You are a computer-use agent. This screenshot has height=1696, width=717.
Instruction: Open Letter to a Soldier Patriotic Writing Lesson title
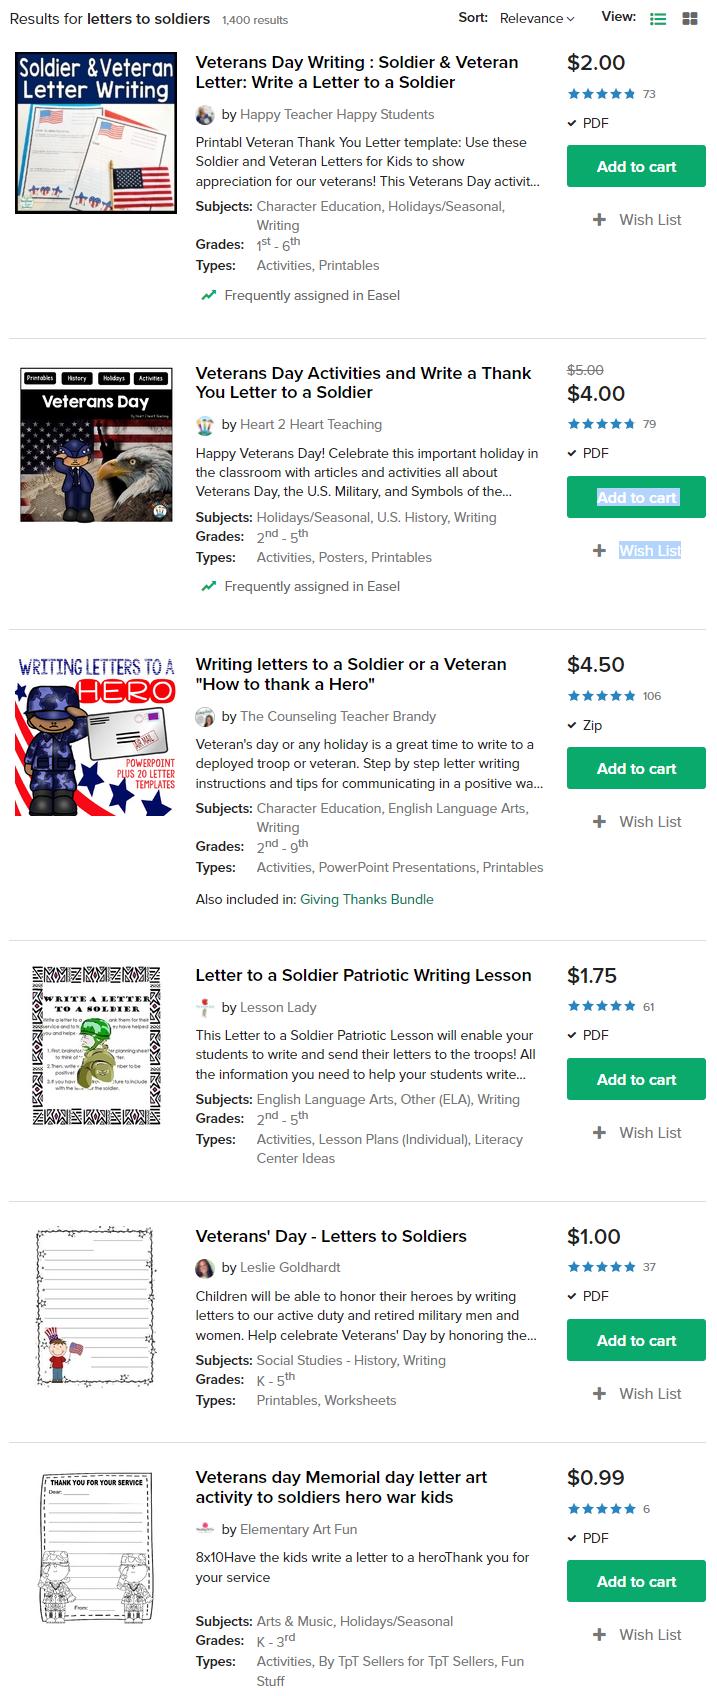coord(363,976)
